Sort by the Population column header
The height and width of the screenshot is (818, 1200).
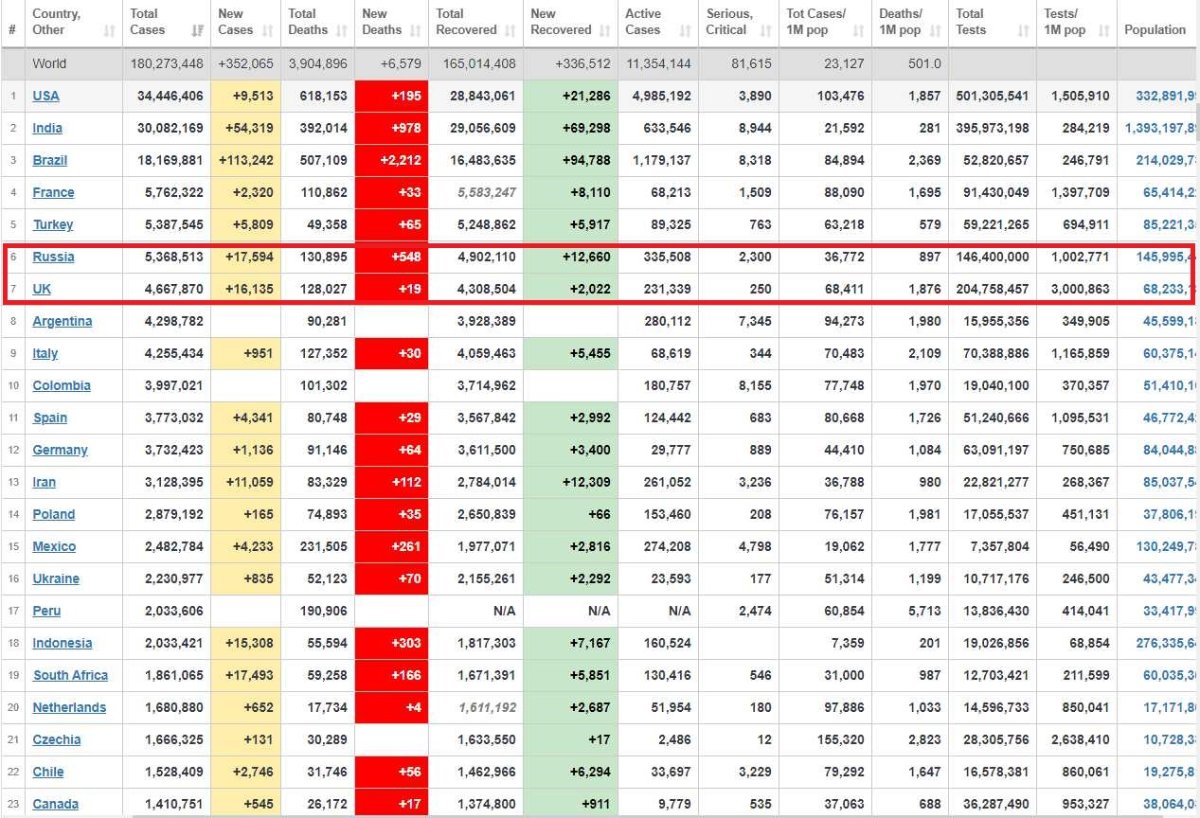point(1155,30)
